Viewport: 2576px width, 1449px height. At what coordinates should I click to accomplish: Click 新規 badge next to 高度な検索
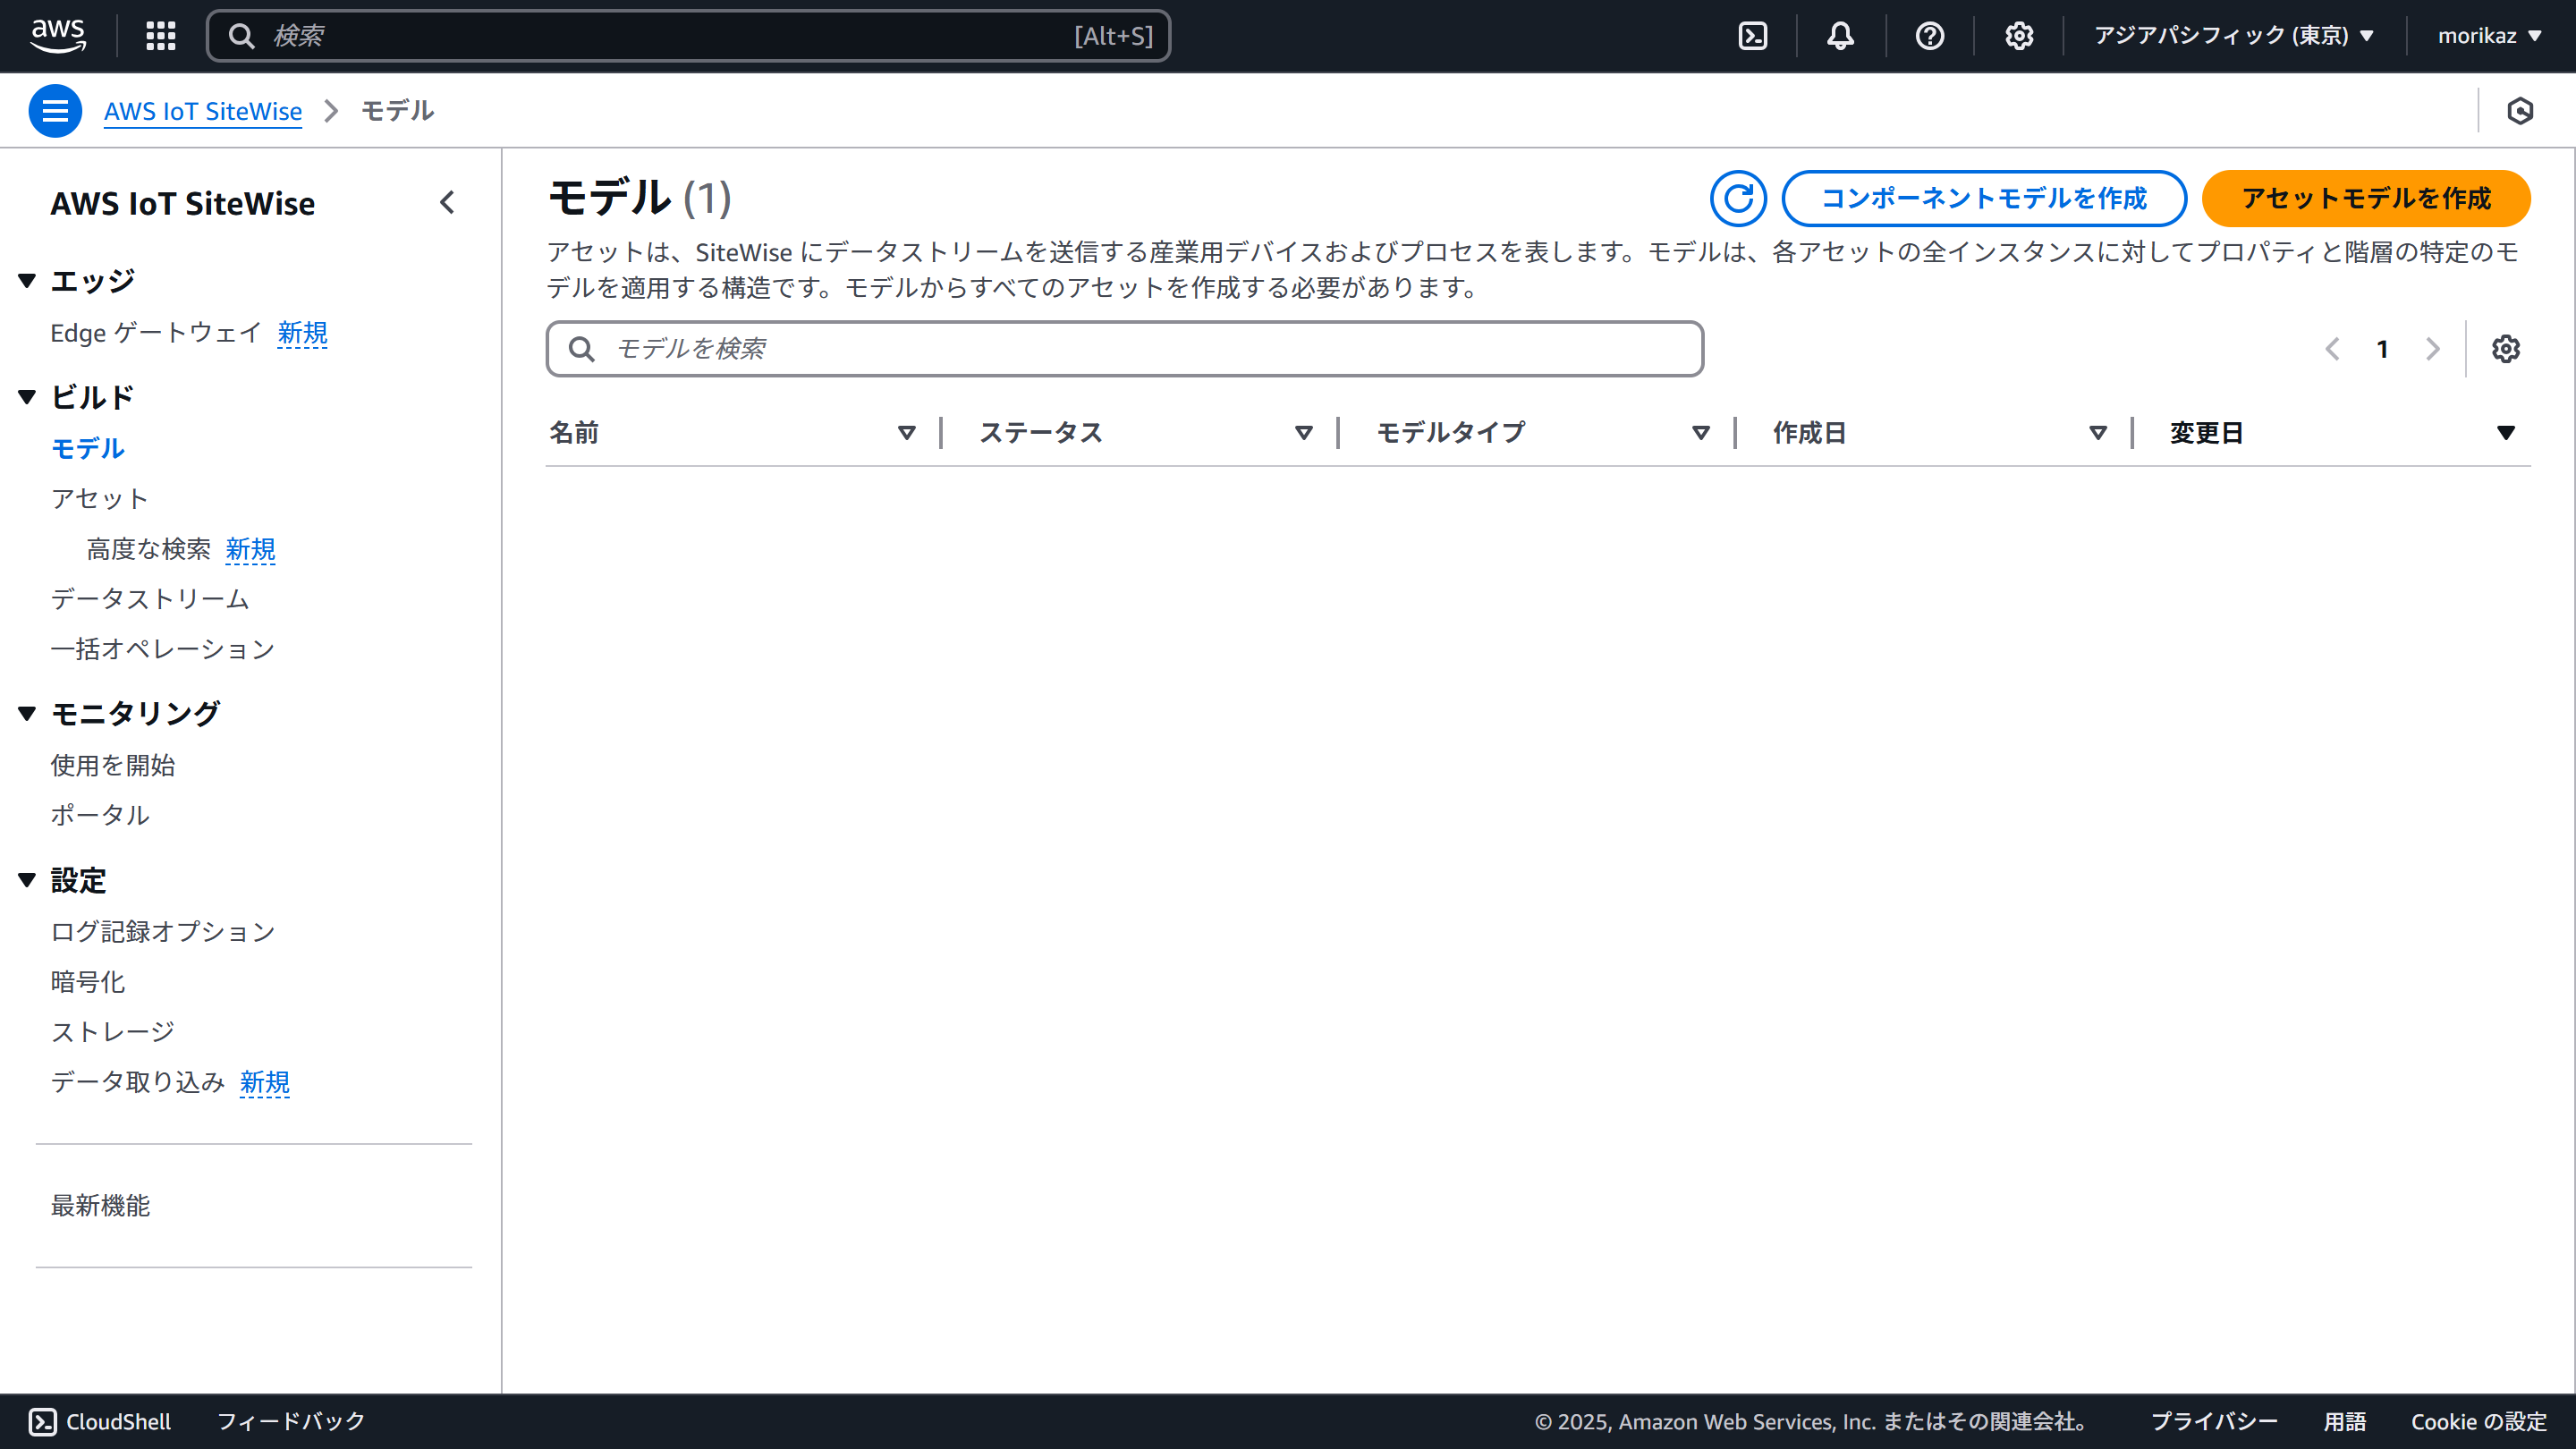coord(250,549)
